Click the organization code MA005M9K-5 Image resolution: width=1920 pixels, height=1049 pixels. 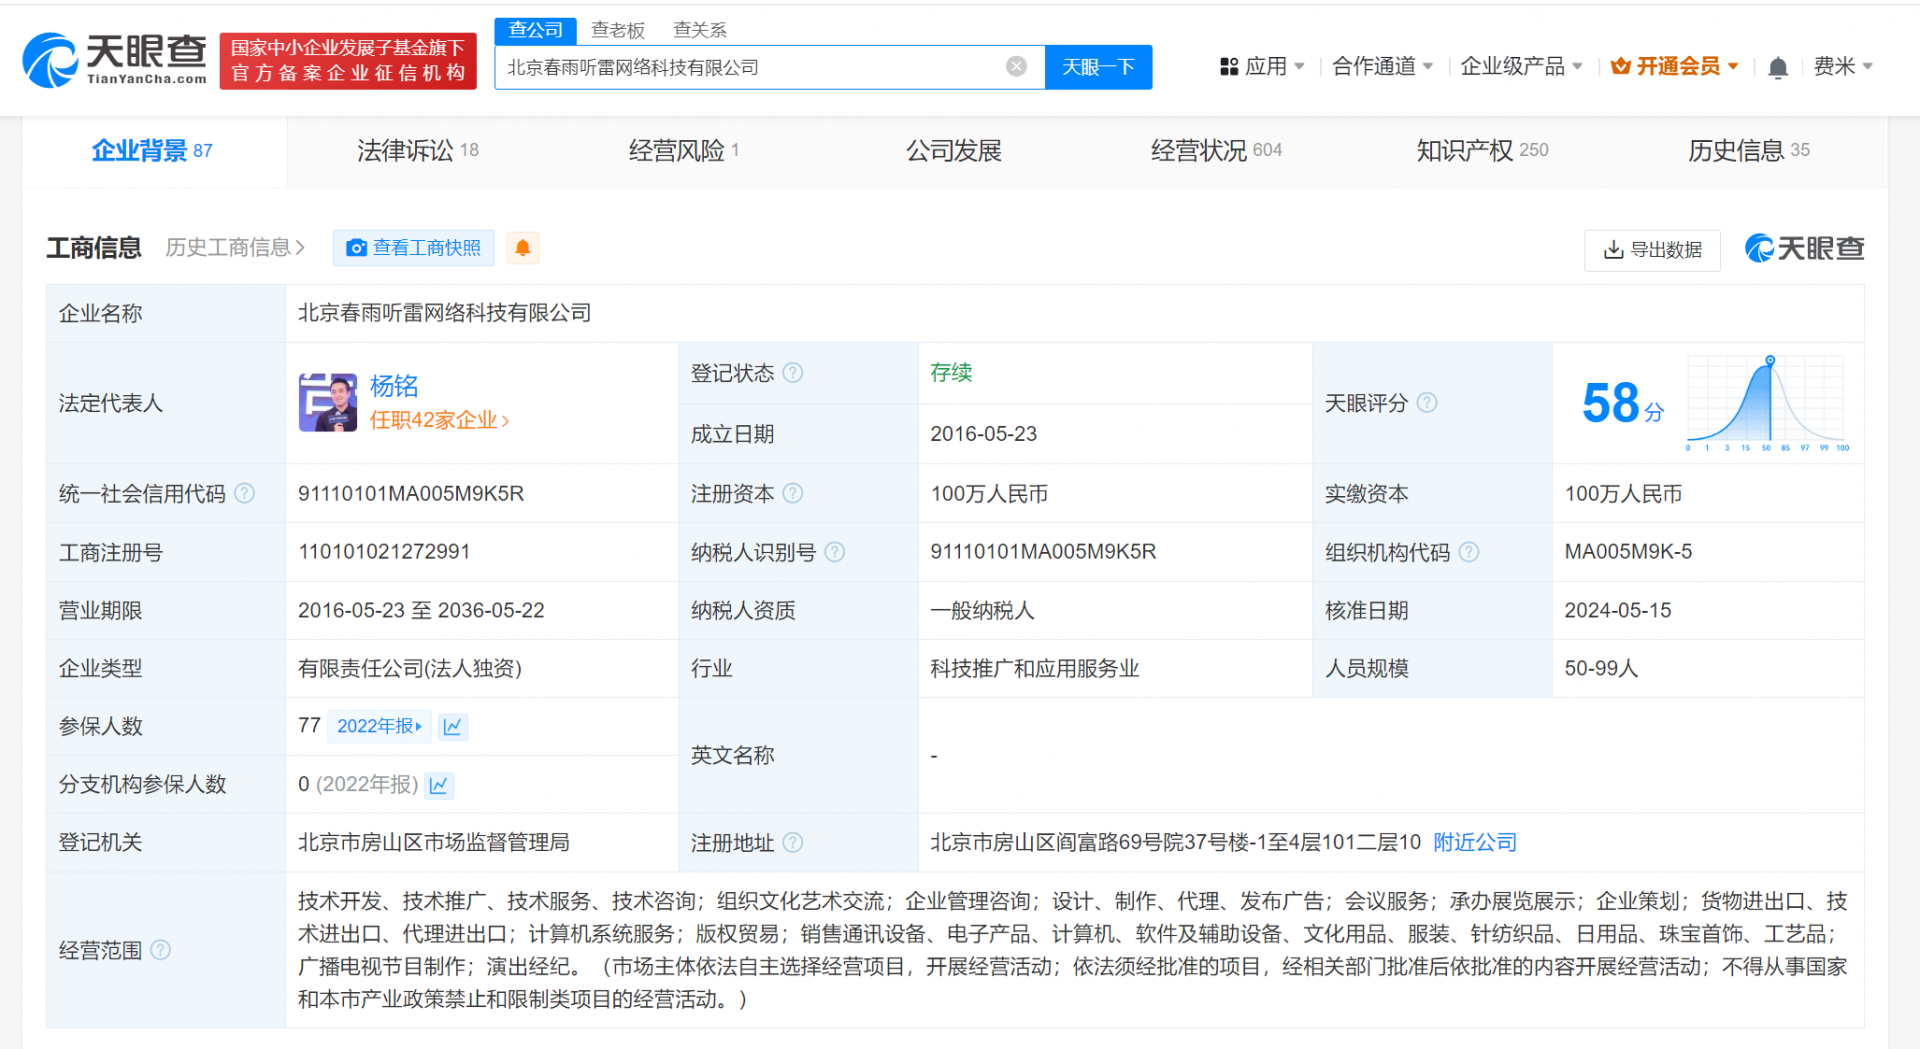1628,552
